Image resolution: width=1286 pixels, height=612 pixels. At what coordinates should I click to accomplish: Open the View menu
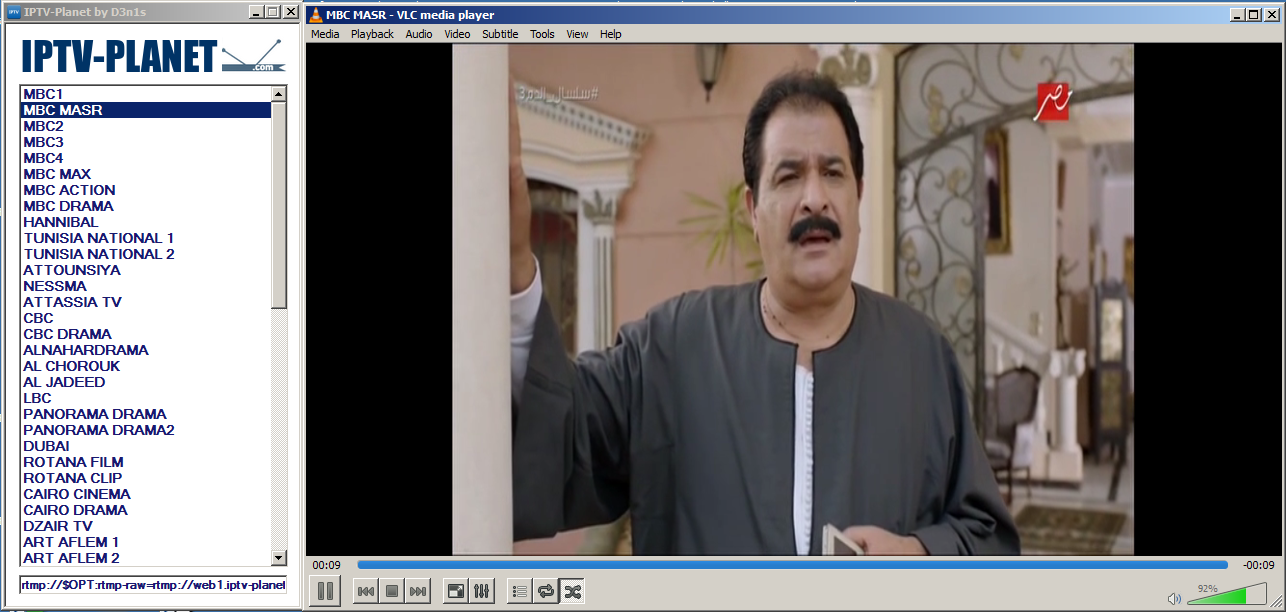click(577, 34)
